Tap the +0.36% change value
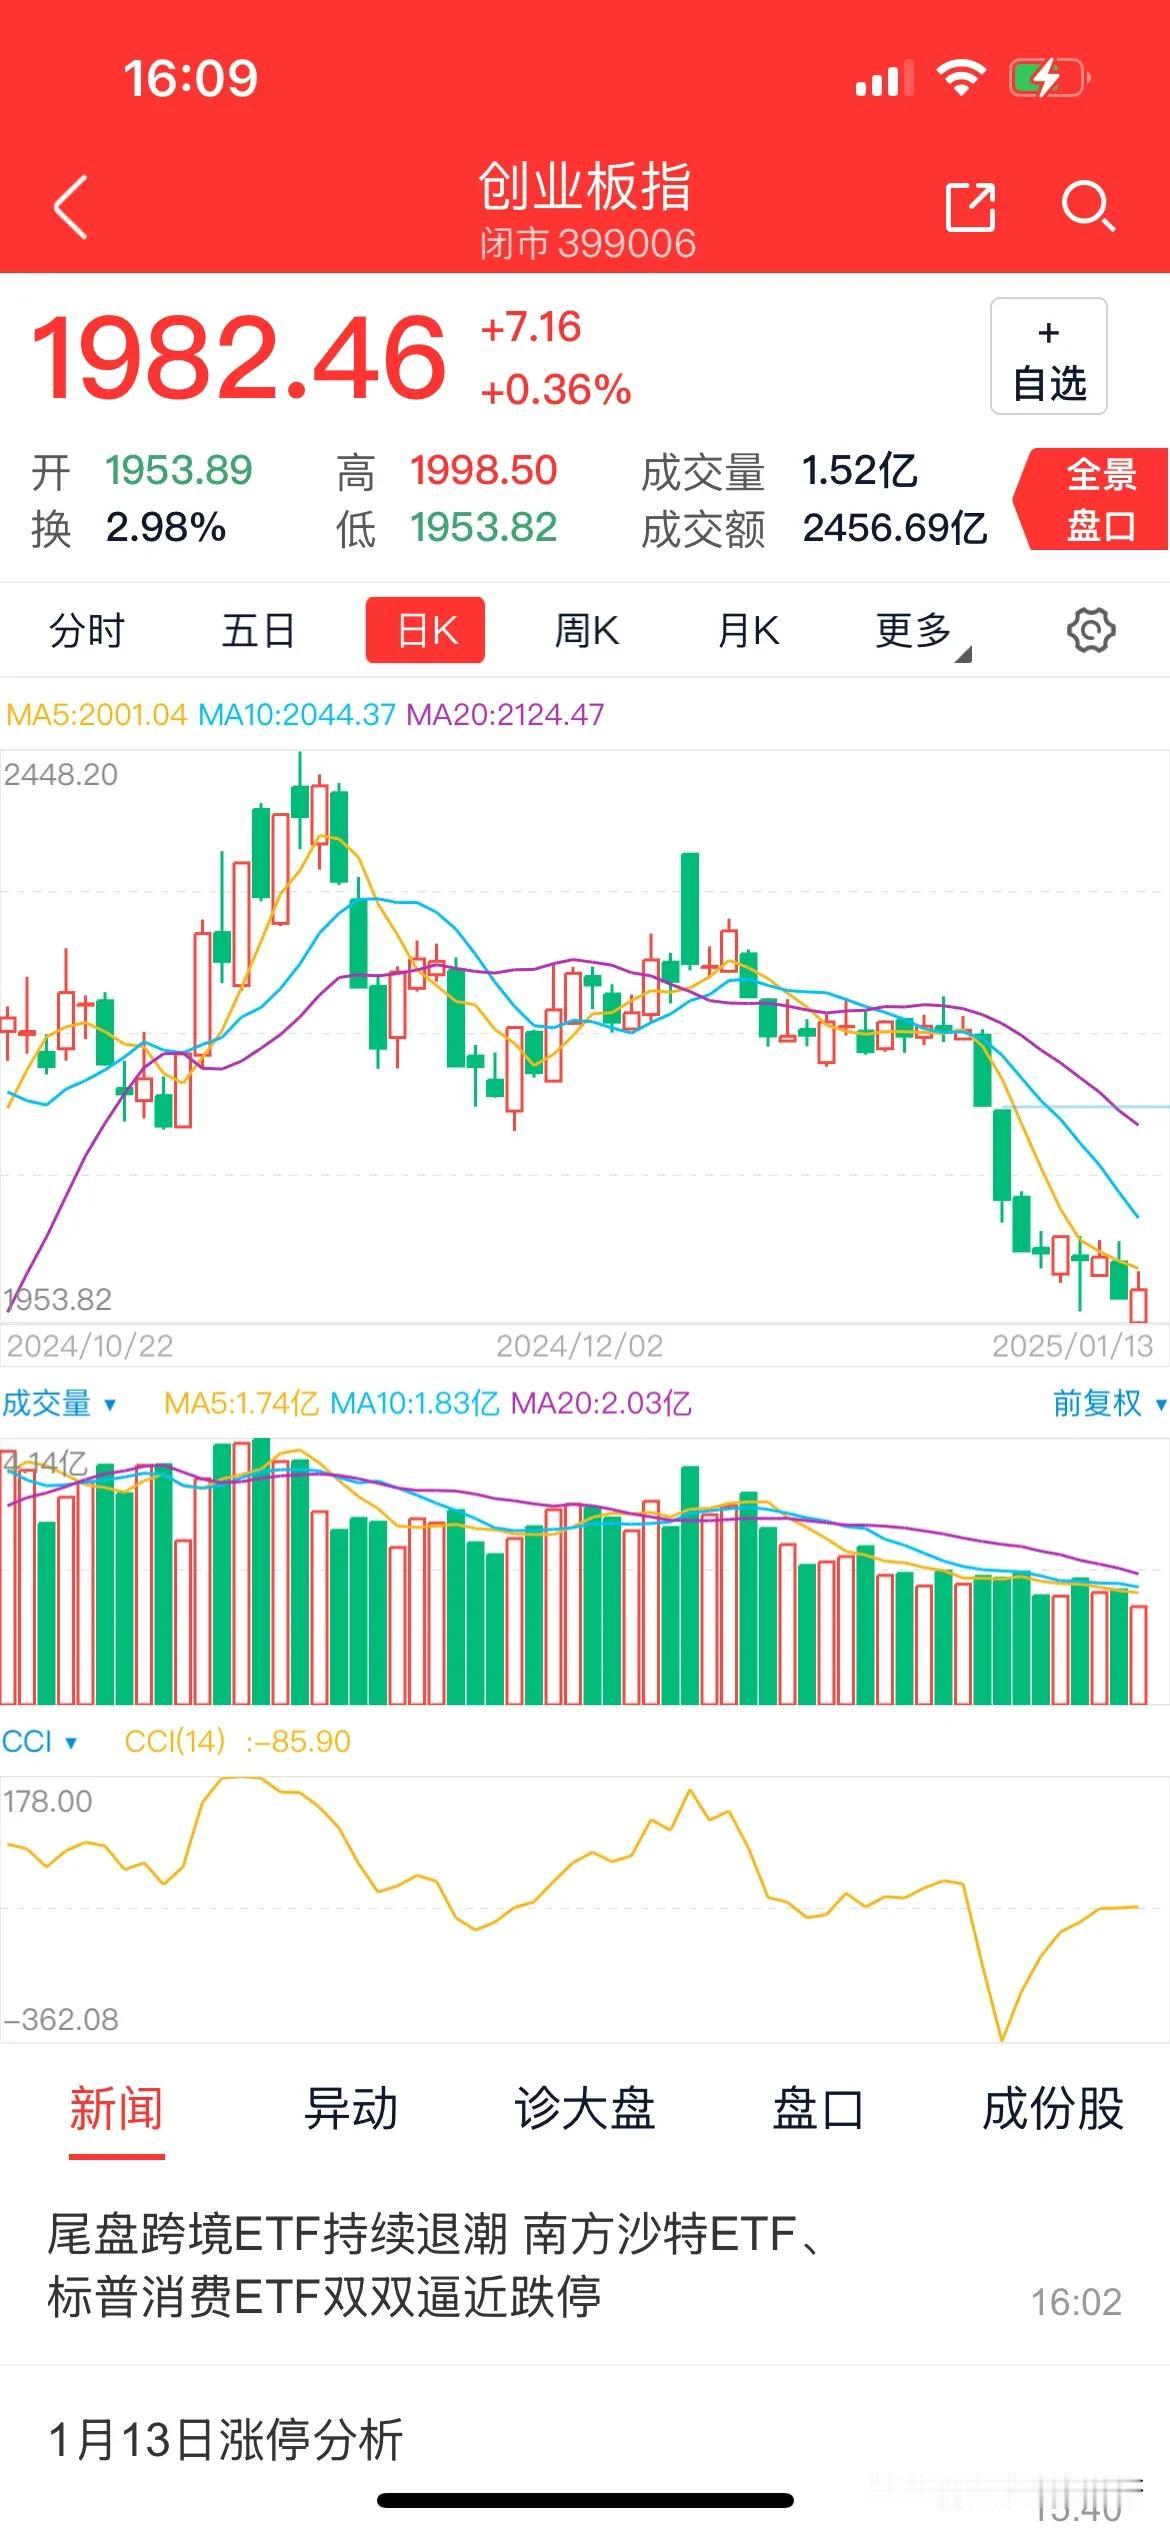This screenshot has height=2532, width=1170. (556, 389)
